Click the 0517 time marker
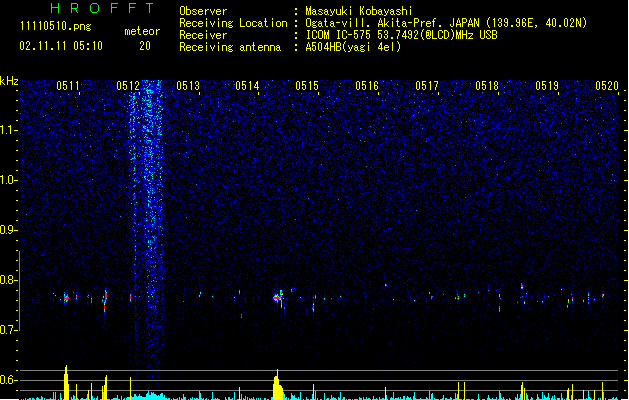 427,86
